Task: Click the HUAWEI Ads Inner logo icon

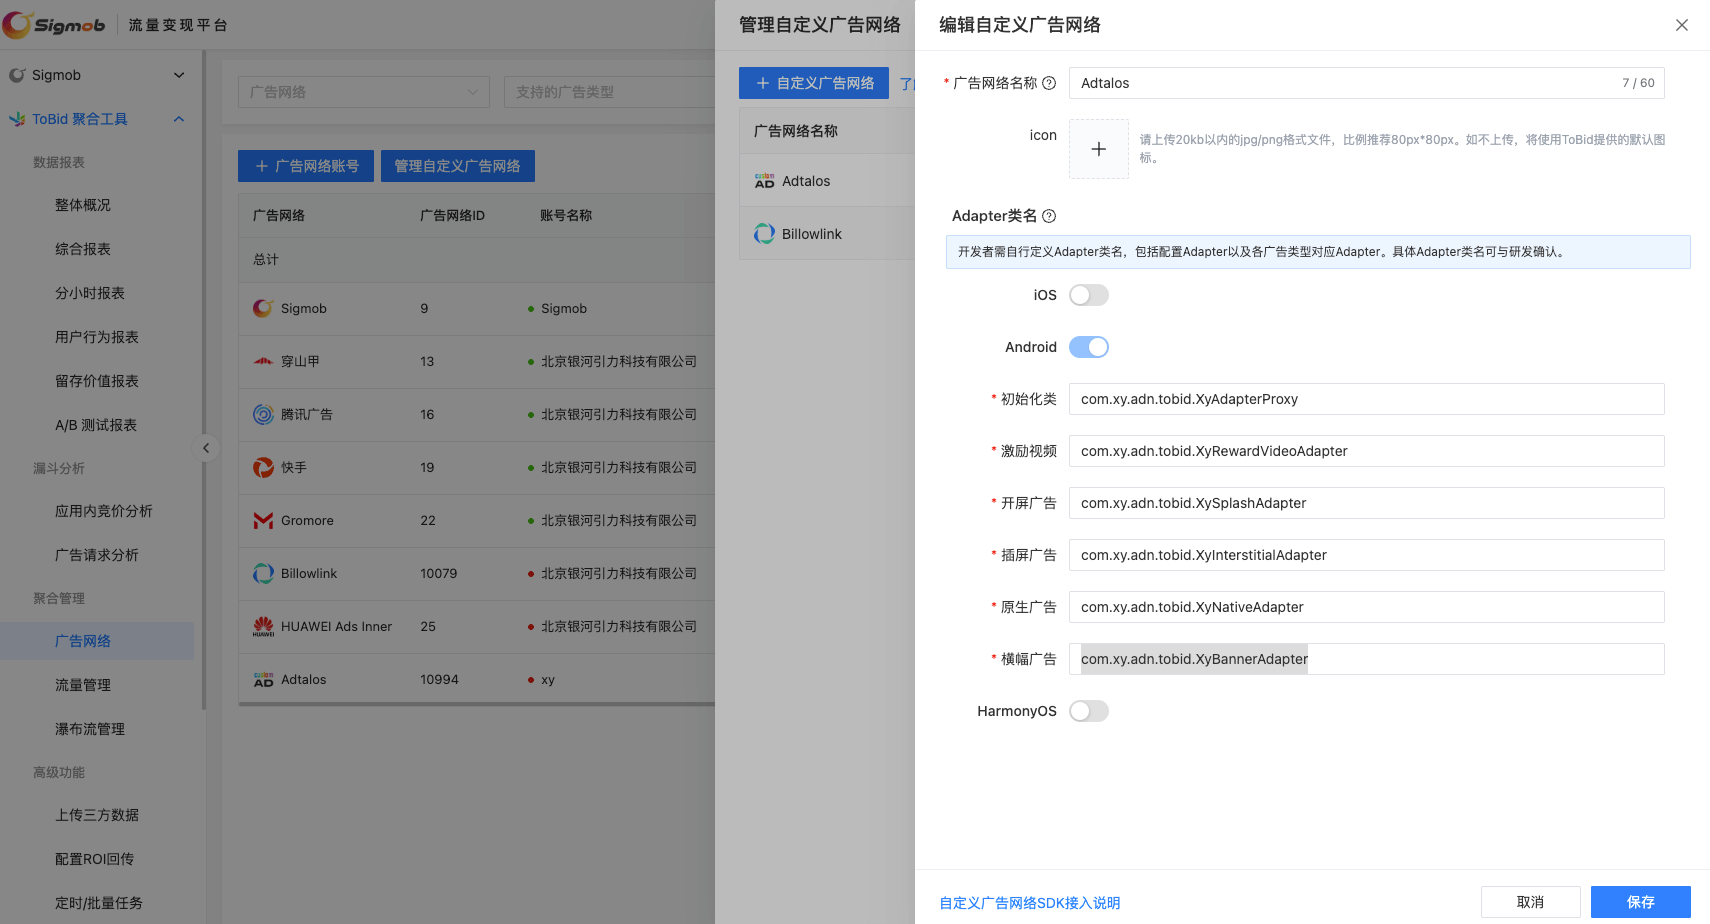Action: coord(262,626)
